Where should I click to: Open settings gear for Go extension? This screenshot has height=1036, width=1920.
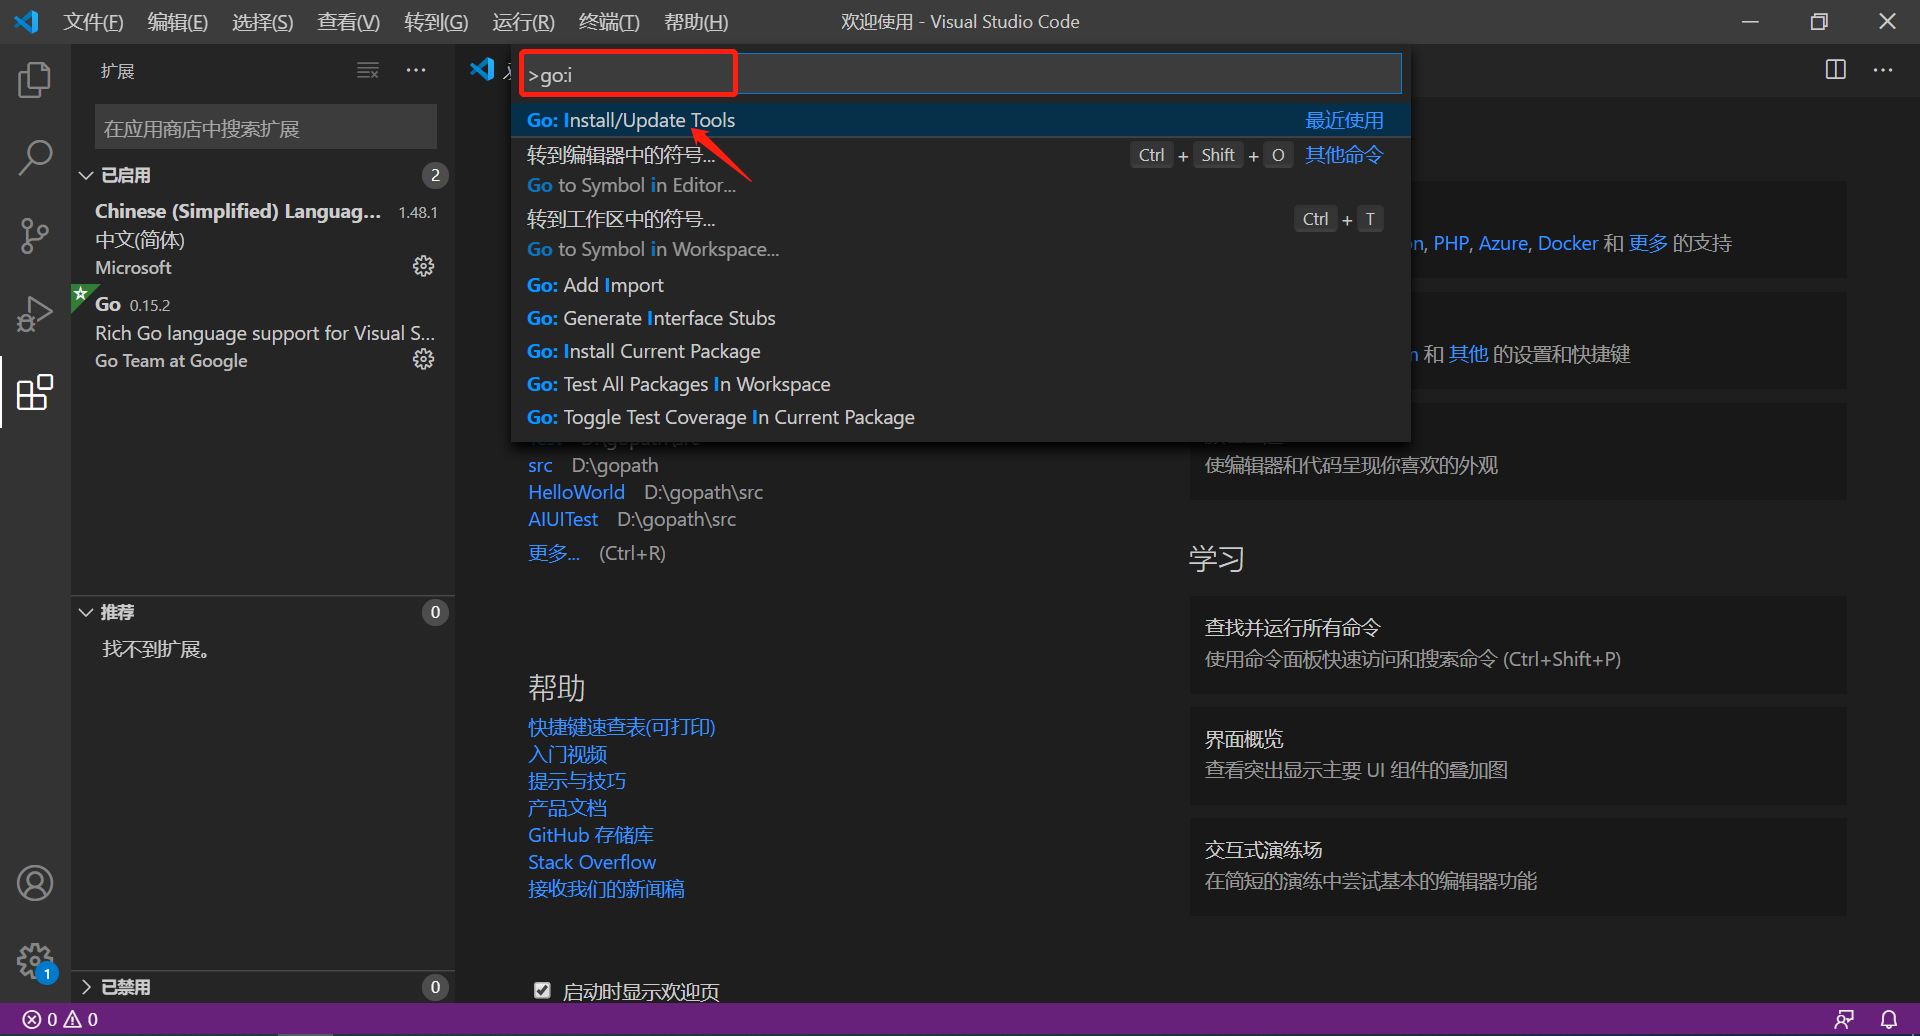tap(424, 359)
